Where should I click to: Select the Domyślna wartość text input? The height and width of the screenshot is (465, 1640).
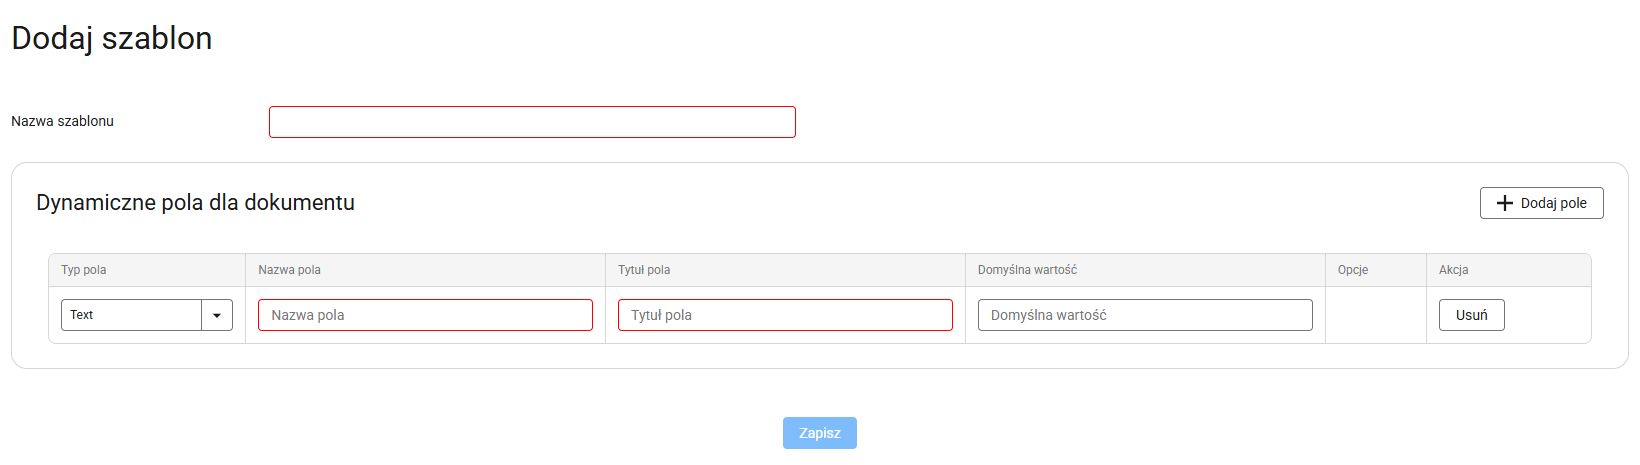pyautogui.click(x=1145, y=315)
